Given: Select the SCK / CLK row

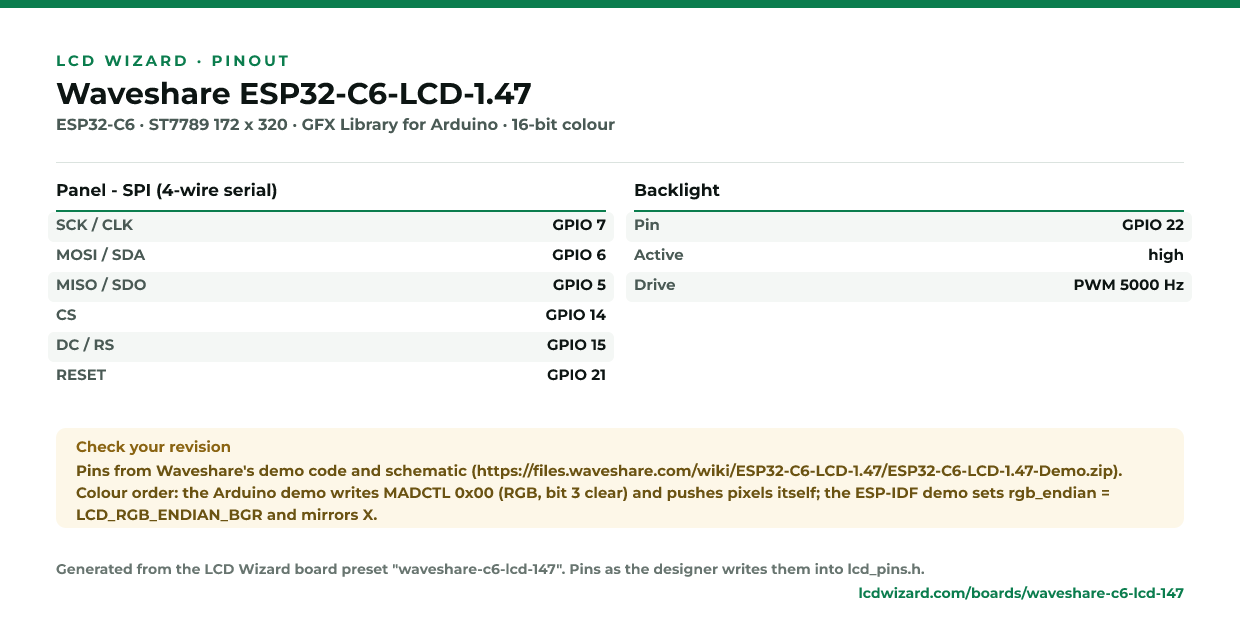Looking at the screenshot, I should 331,225.
